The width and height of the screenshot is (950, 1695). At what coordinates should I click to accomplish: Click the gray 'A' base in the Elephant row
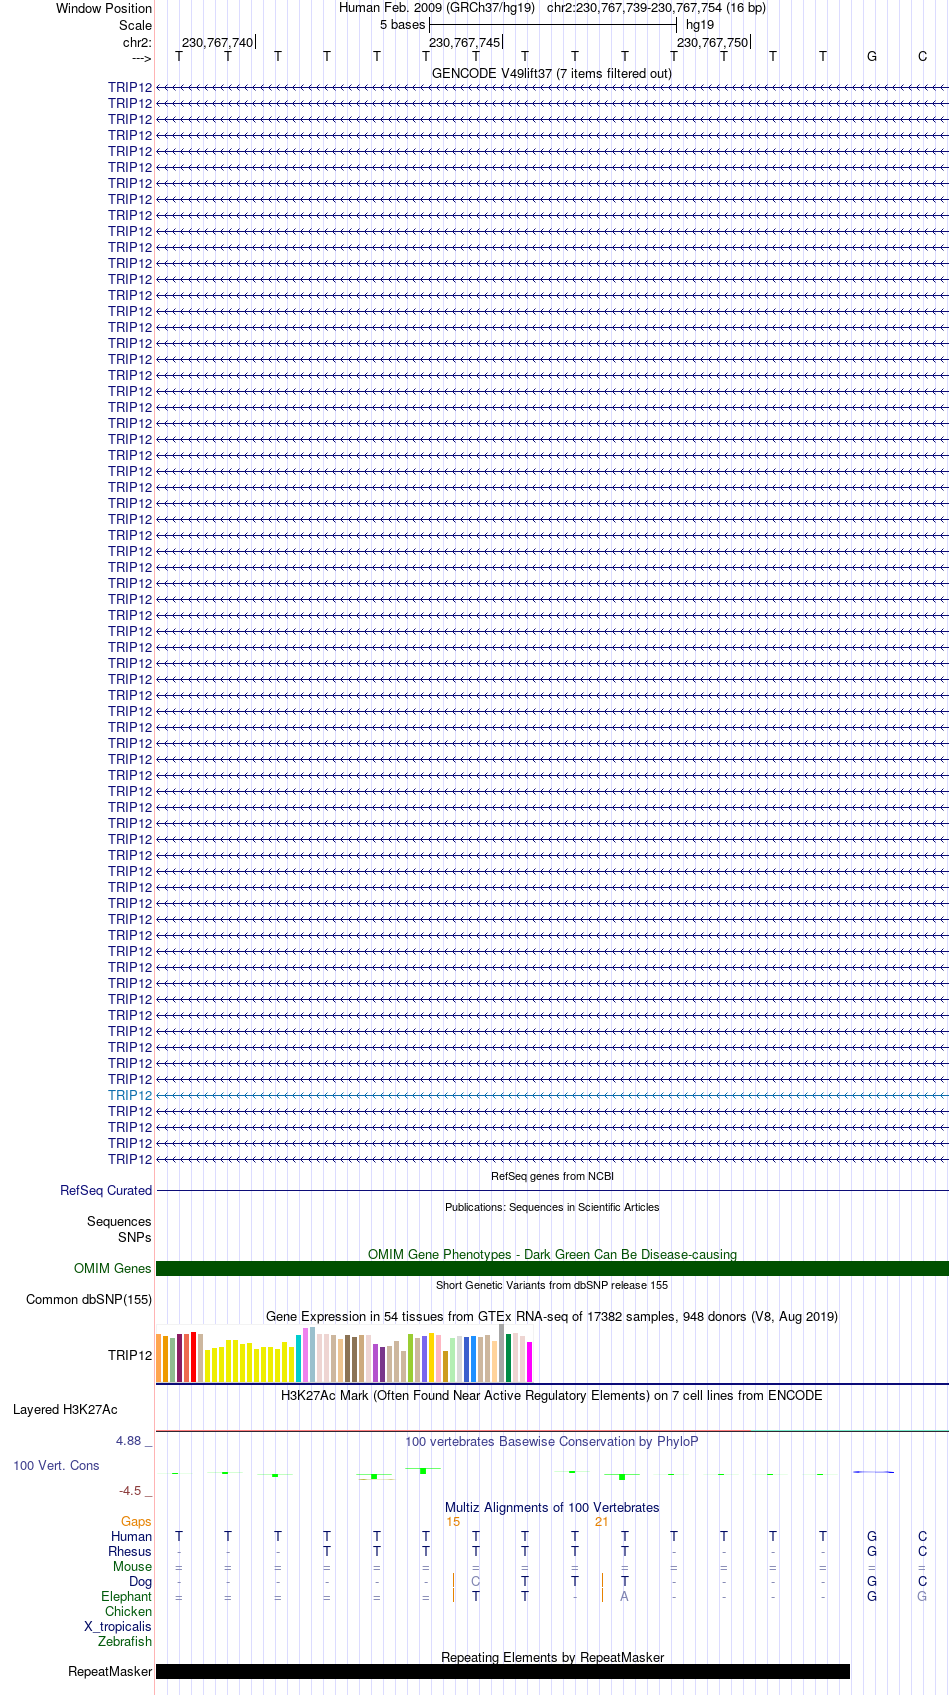tap(624, 1596)
